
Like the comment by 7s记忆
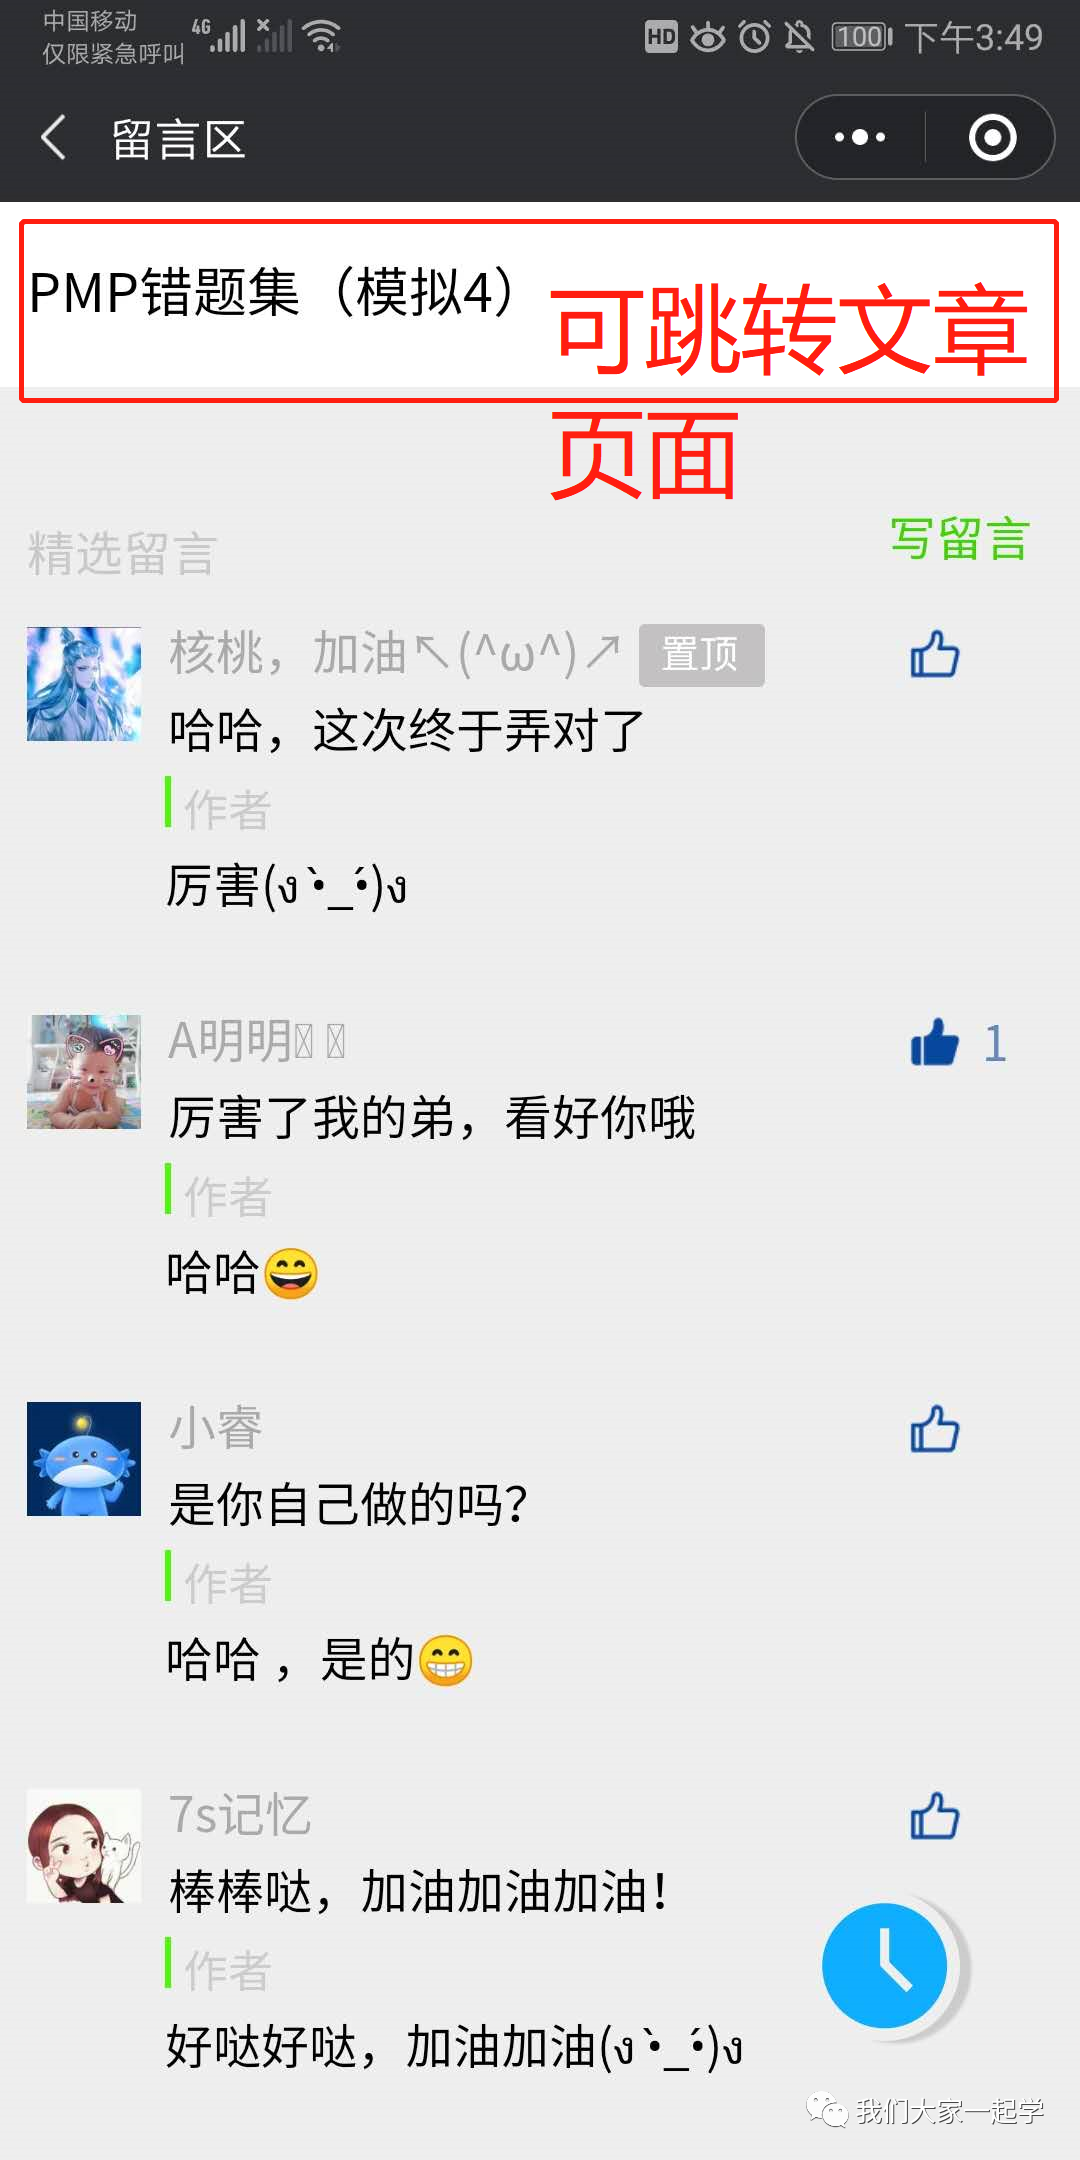935,1816
